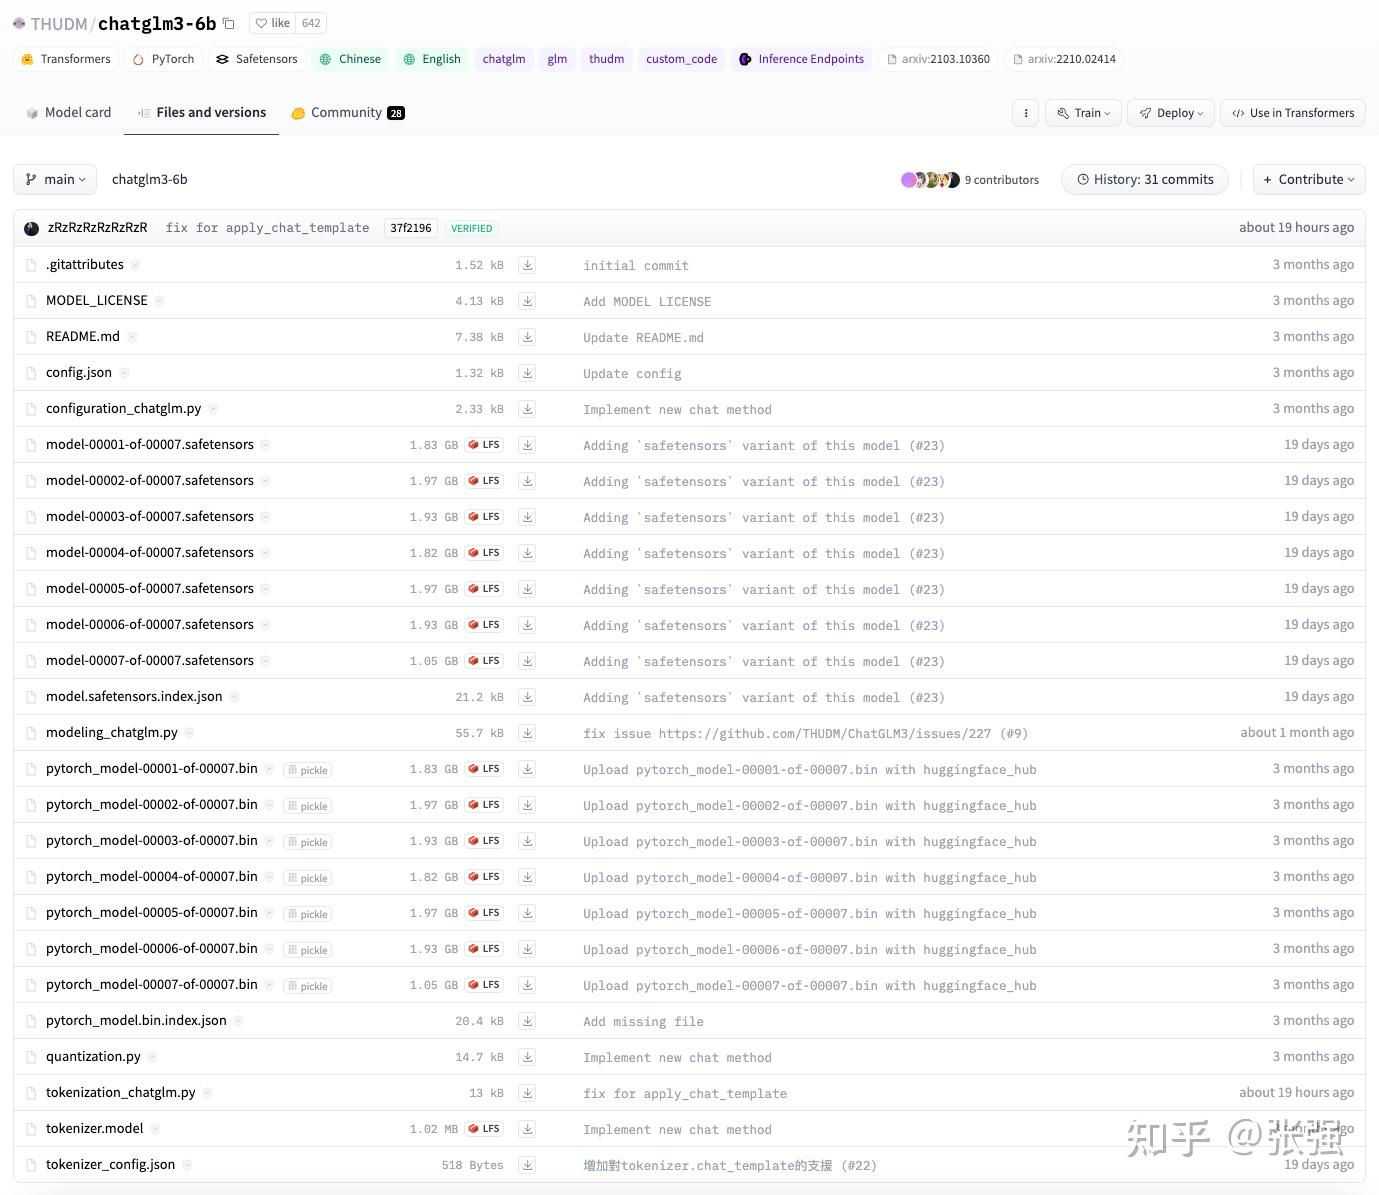Expand the Deploy dropdown
Image resolution: width=1379 pixels, height=1195 pixels.
pyautogui.click(x=1170, y=112)
